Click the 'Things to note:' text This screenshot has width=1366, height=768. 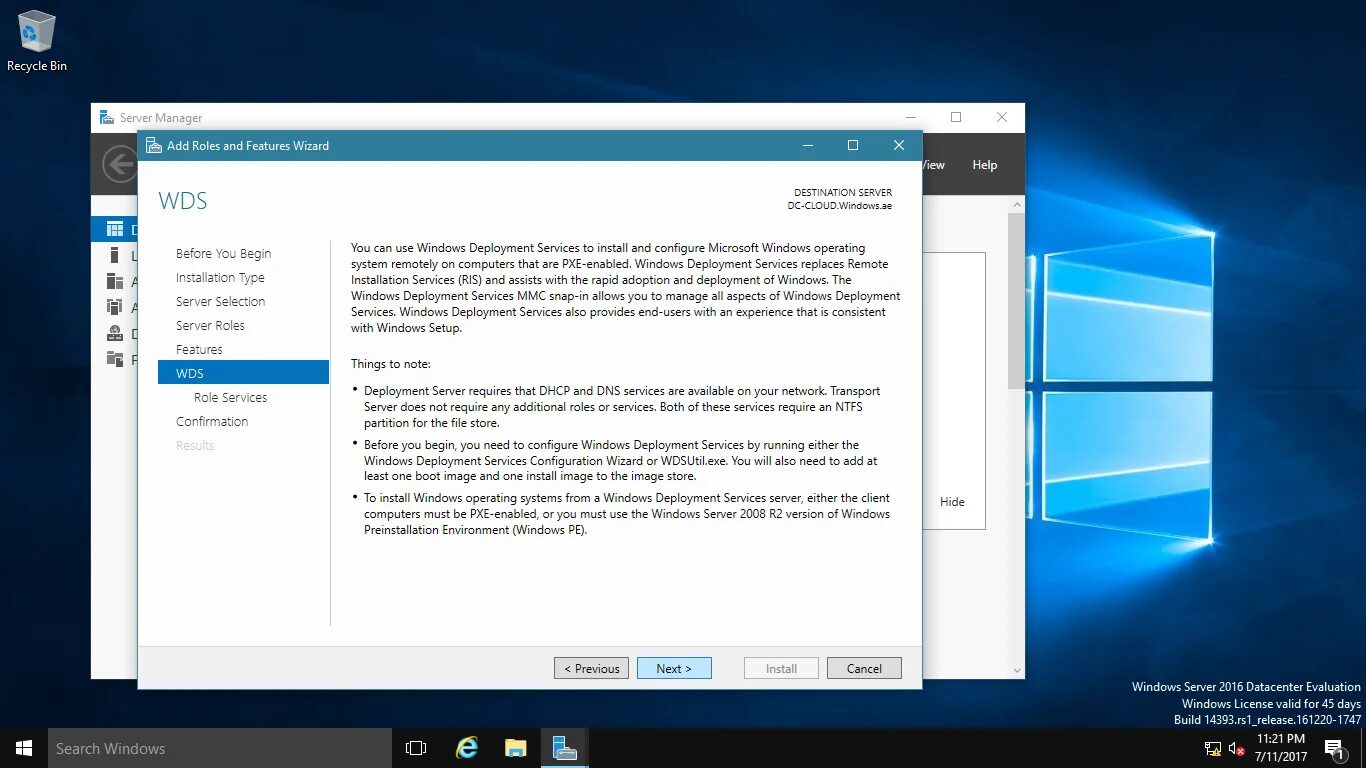(x=391, y=364)
